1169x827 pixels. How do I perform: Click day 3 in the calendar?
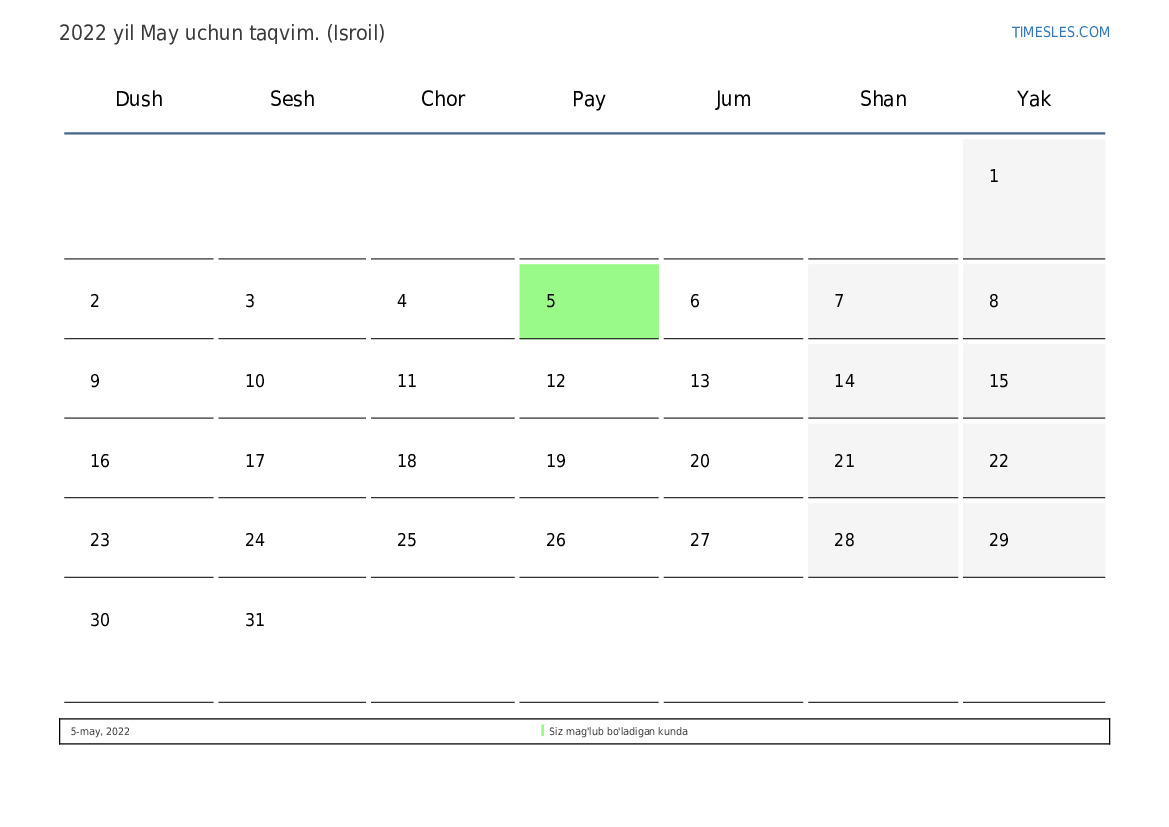click(292, 301)
